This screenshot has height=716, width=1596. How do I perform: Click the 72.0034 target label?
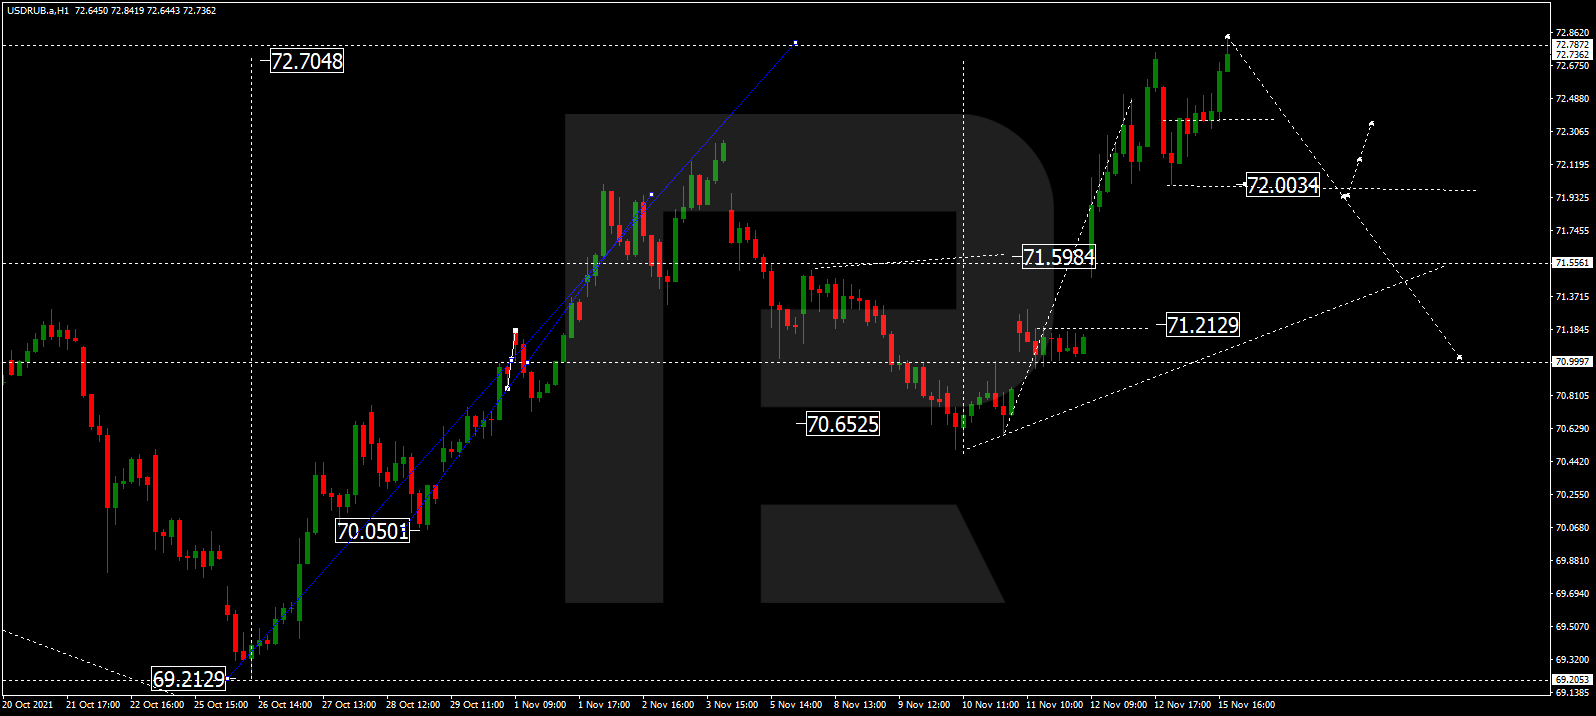(x=1282, y=185)
